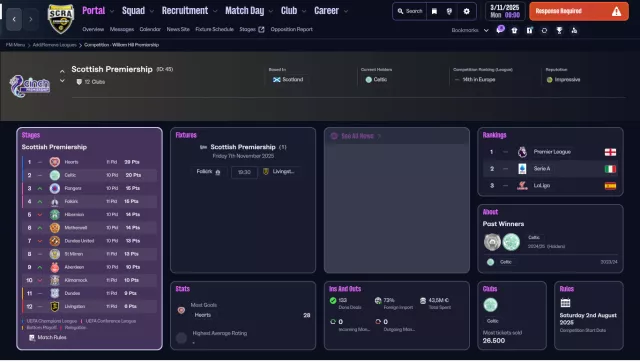The height and width of the screenshot is (362, 640).
Task: Click the cinch Premiership competition logo
Action: tap(29, 86)
